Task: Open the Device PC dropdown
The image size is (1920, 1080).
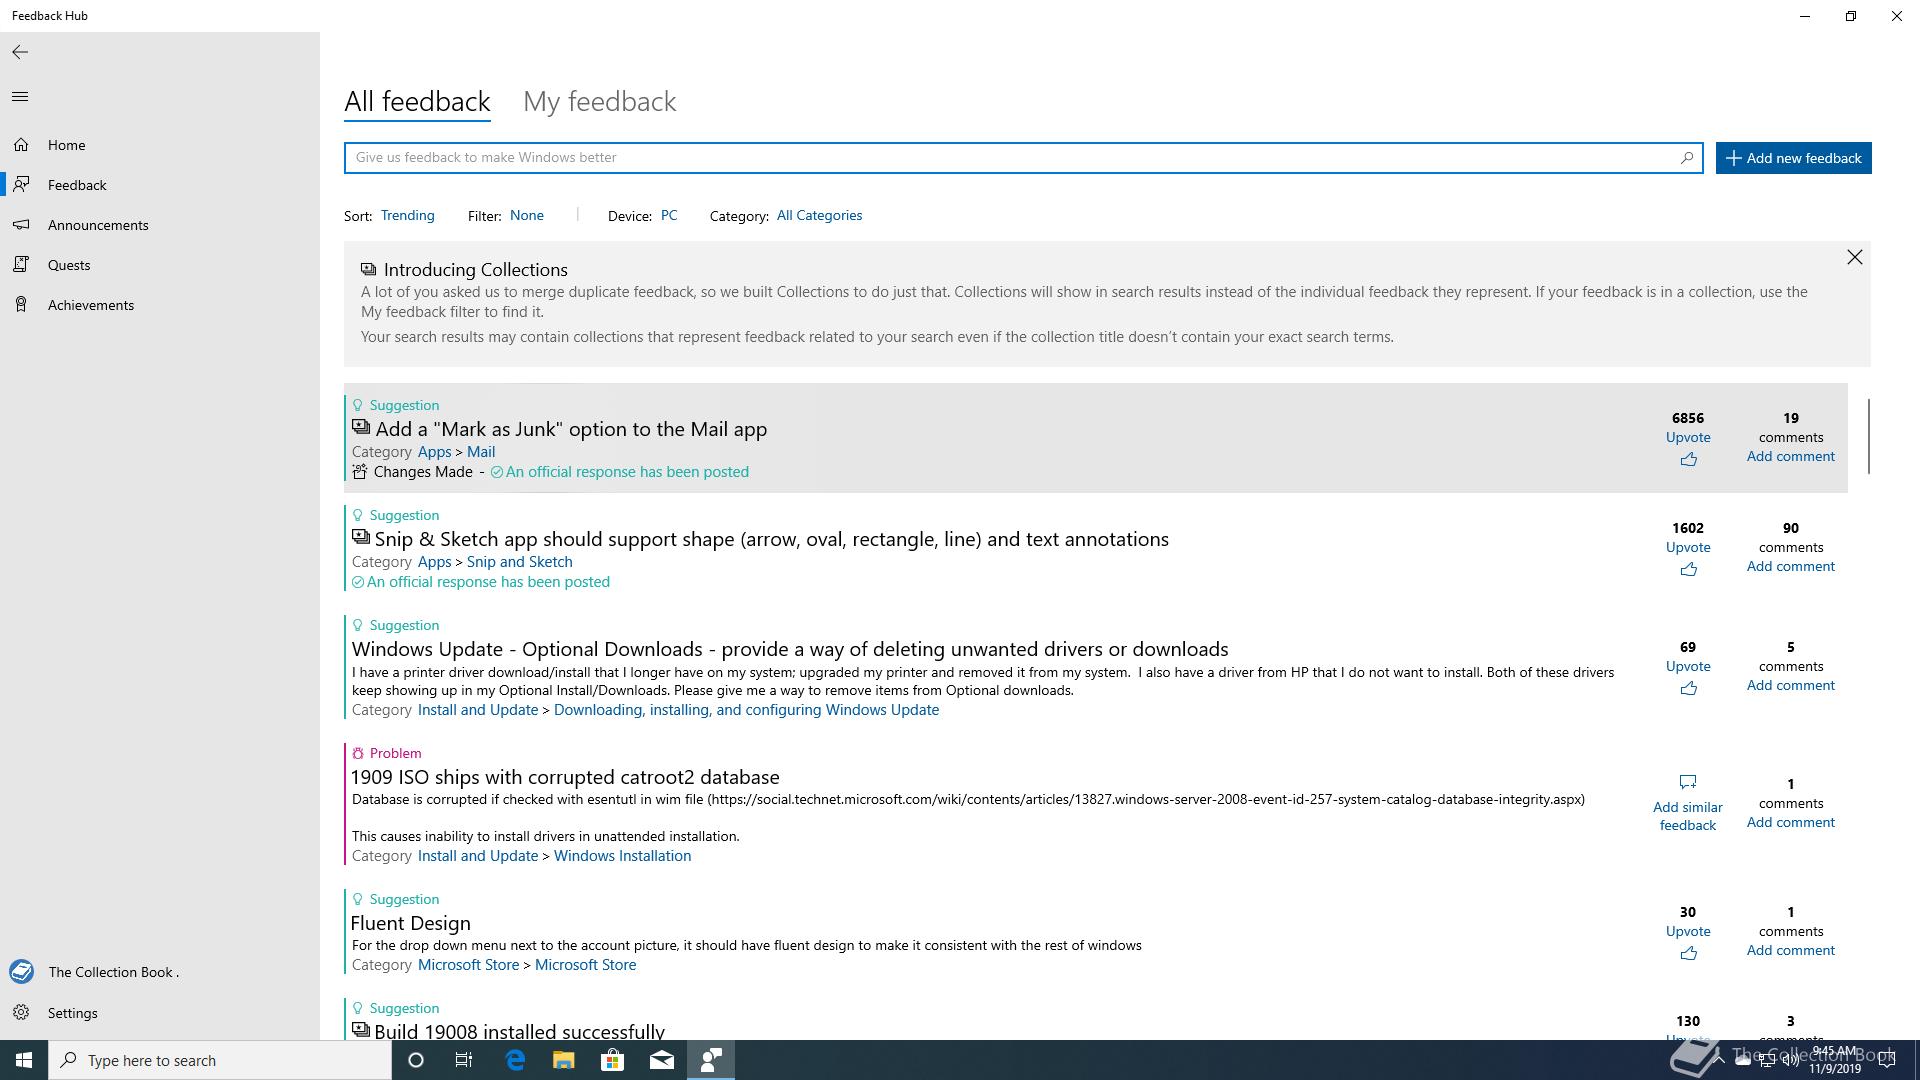Action: point(669,215)
